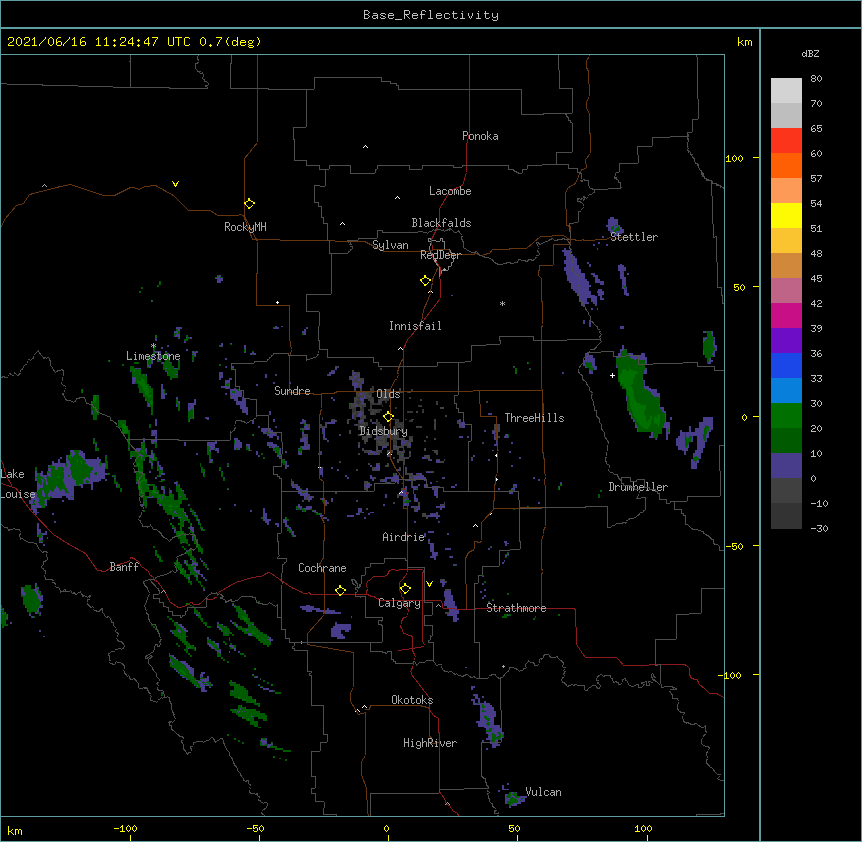Image resolution: width=862 pixels, height=842 pixels.
Task: Select the dark green 10-20 dBZ legend swatch
Action: [x=786, y=441]
